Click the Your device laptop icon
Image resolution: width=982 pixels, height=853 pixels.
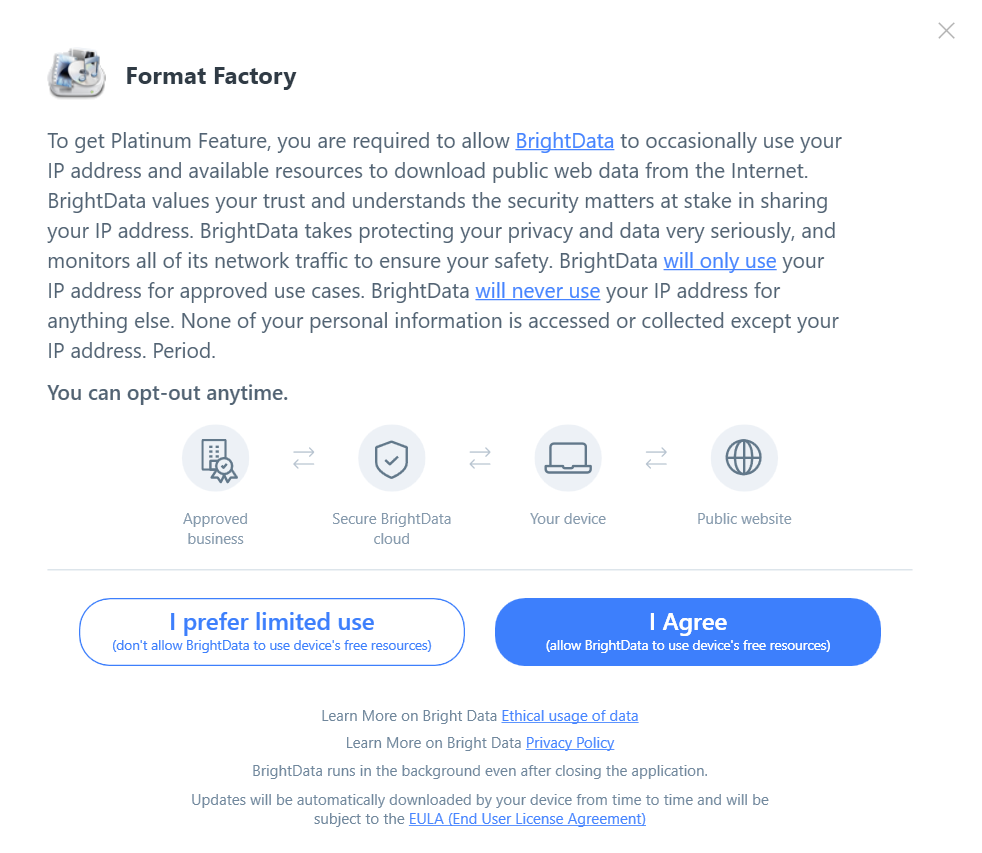coord(568,458)
